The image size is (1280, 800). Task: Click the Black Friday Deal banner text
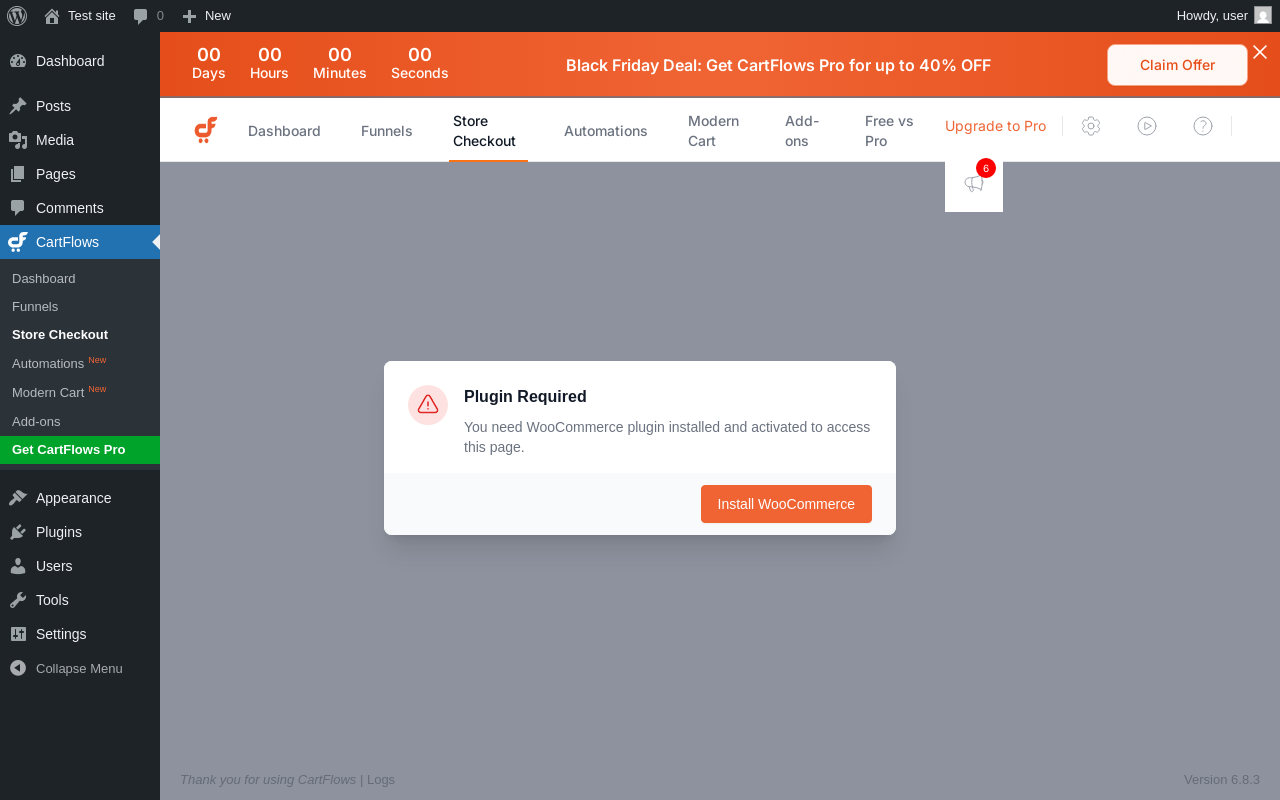(x=778, y=65)
